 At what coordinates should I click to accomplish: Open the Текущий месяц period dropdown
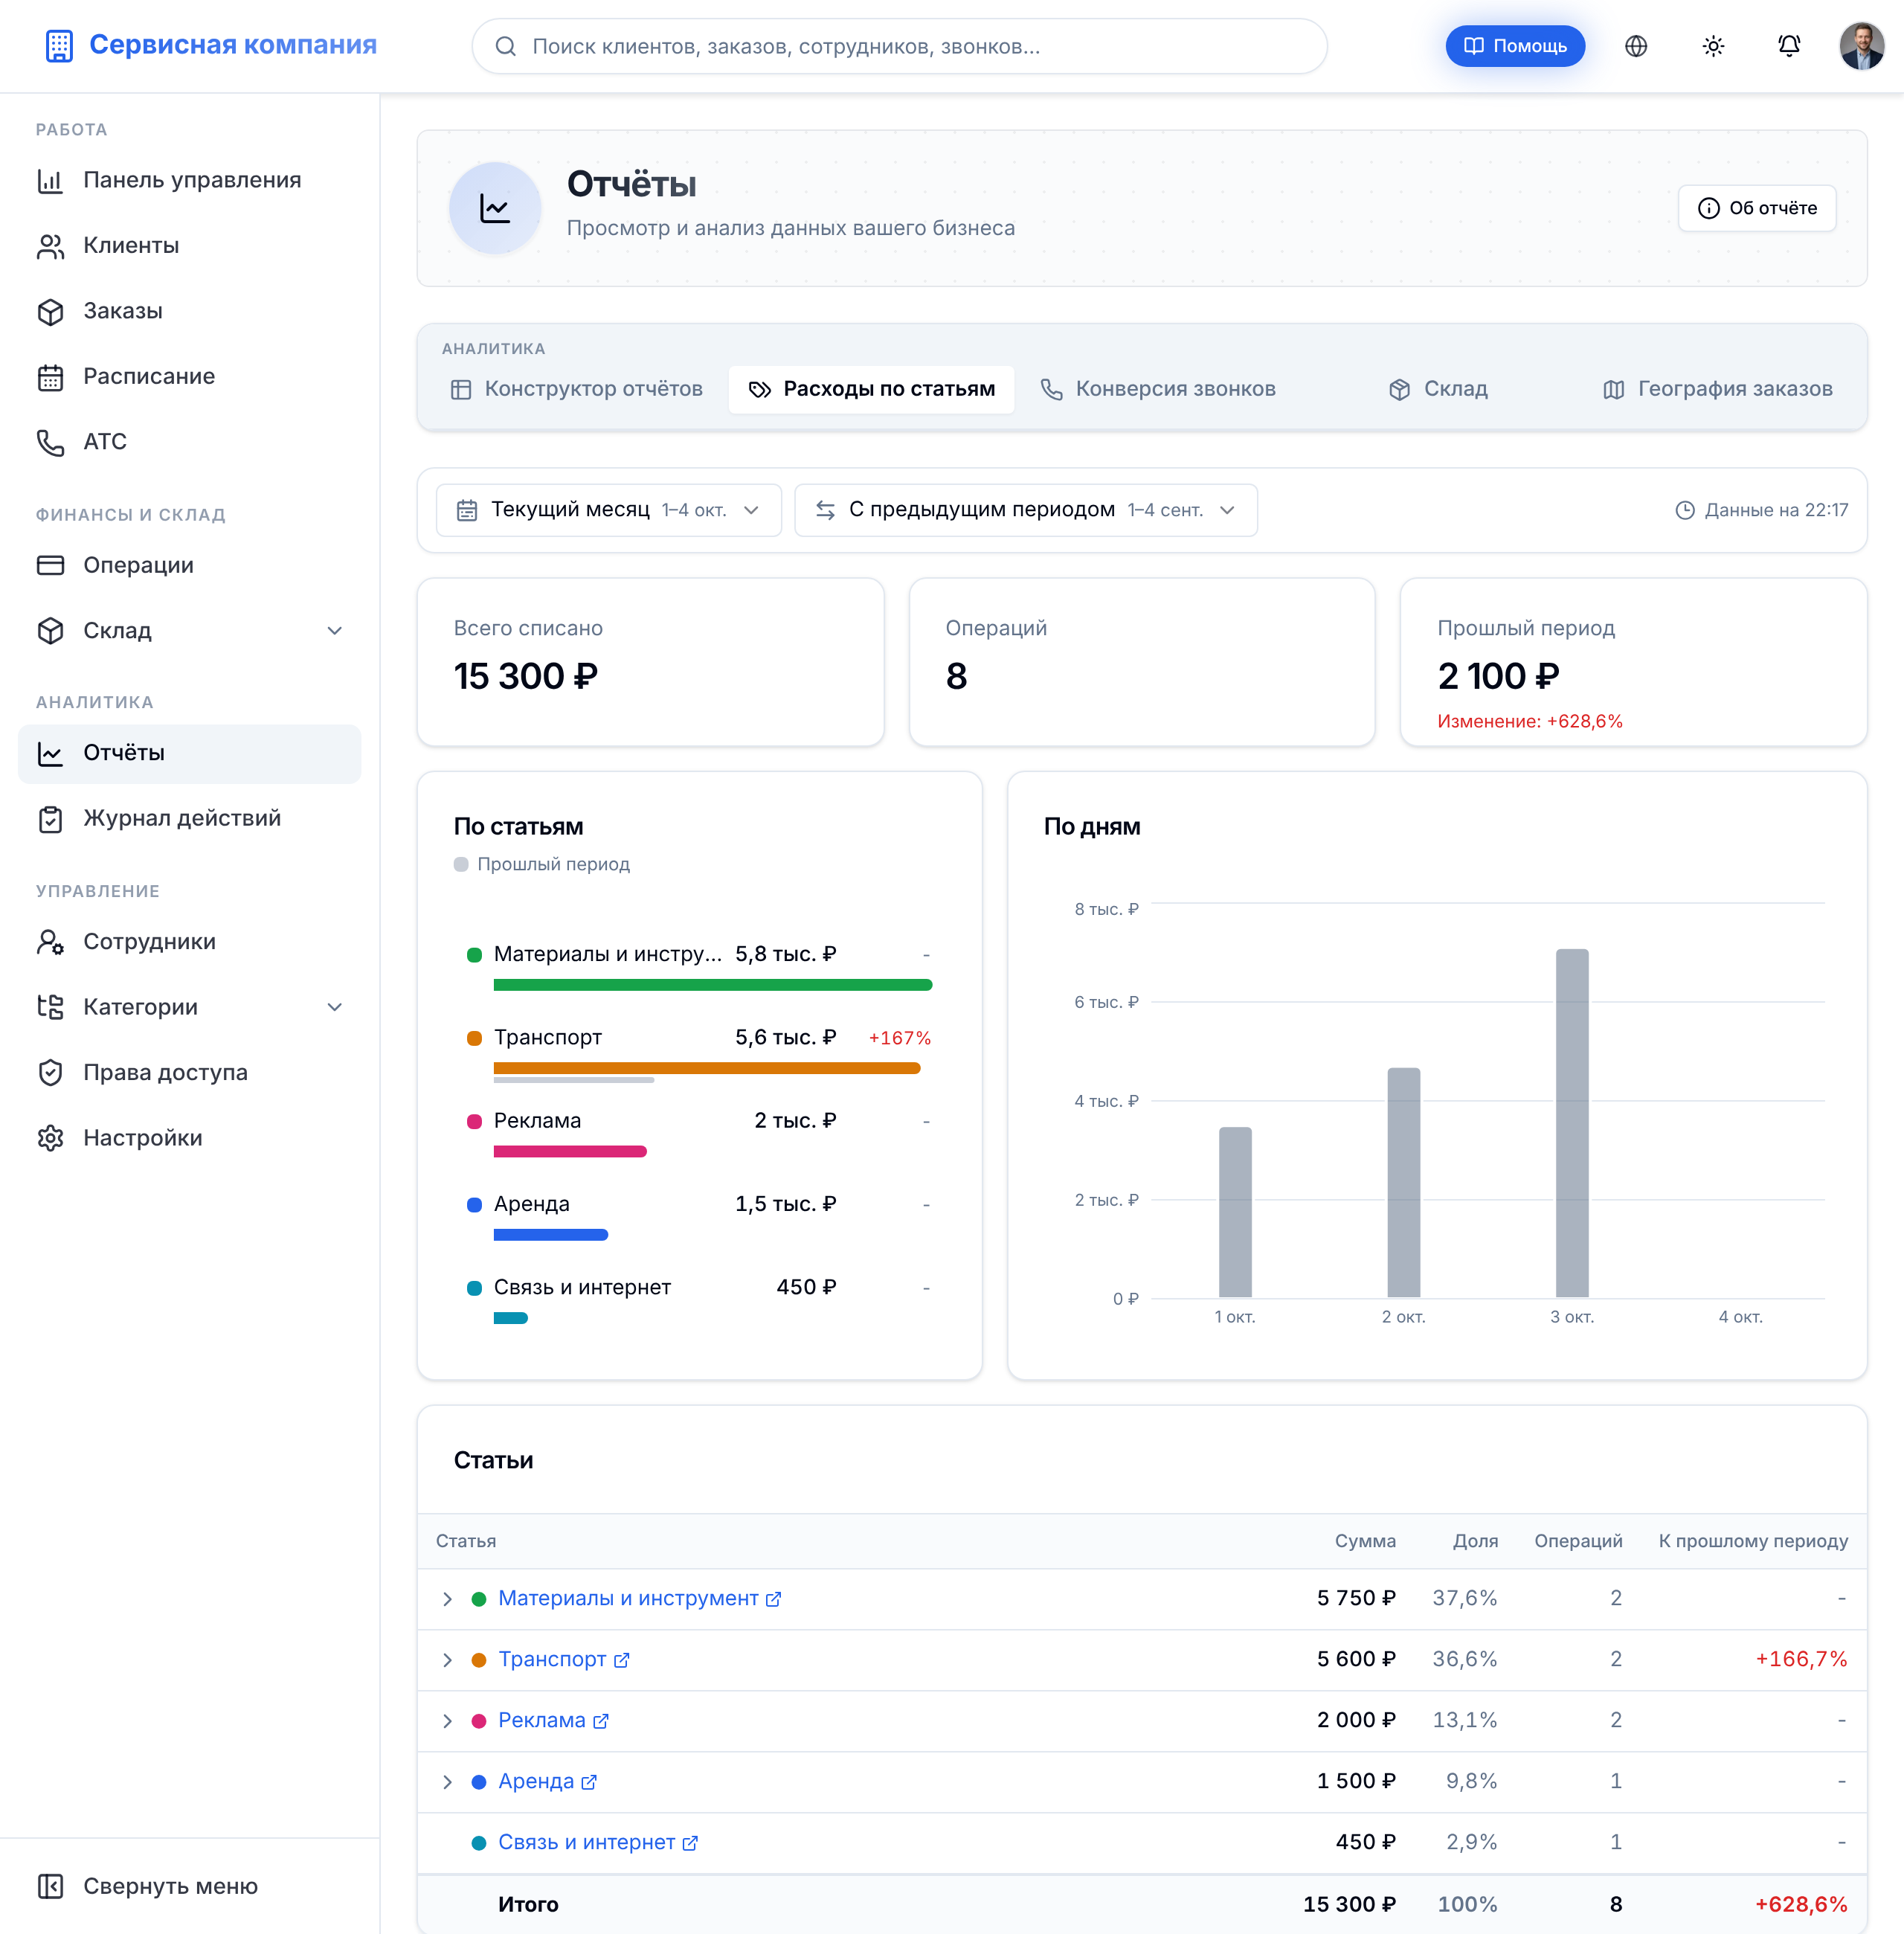tap(608, 510)
